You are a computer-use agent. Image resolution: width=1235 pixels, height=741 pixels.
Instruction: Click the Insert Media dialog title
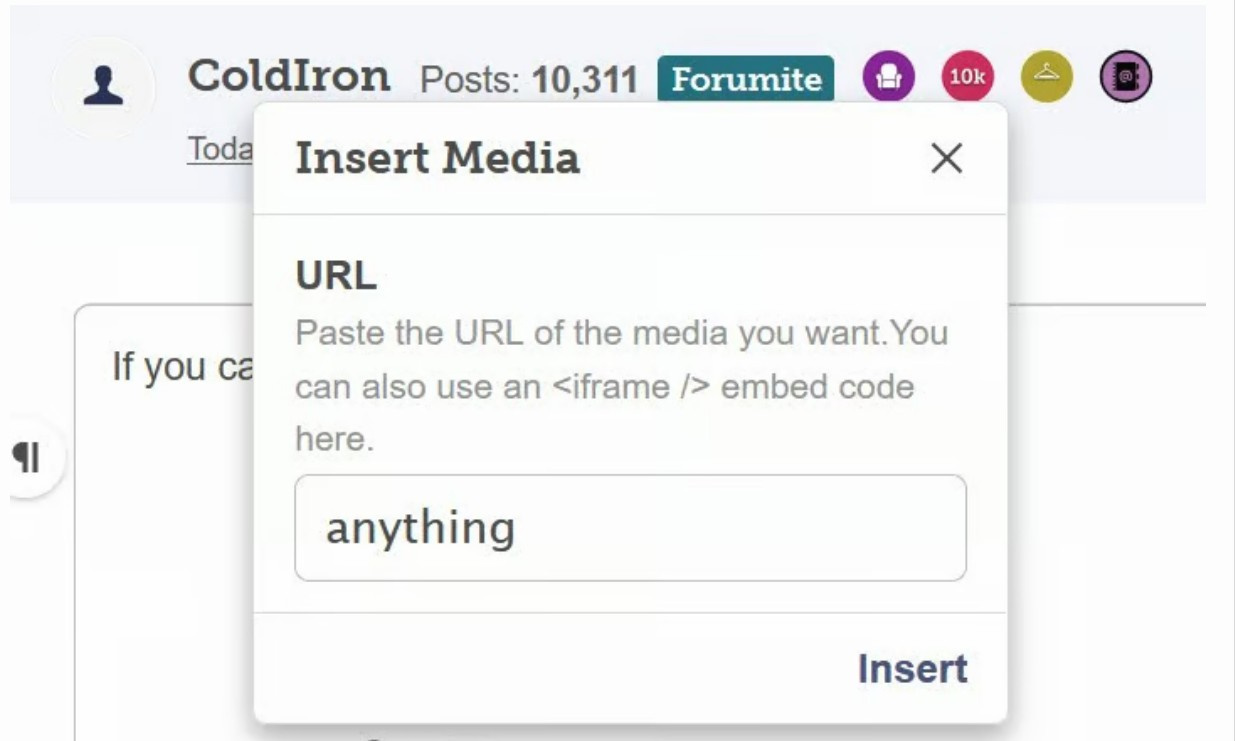437,158
